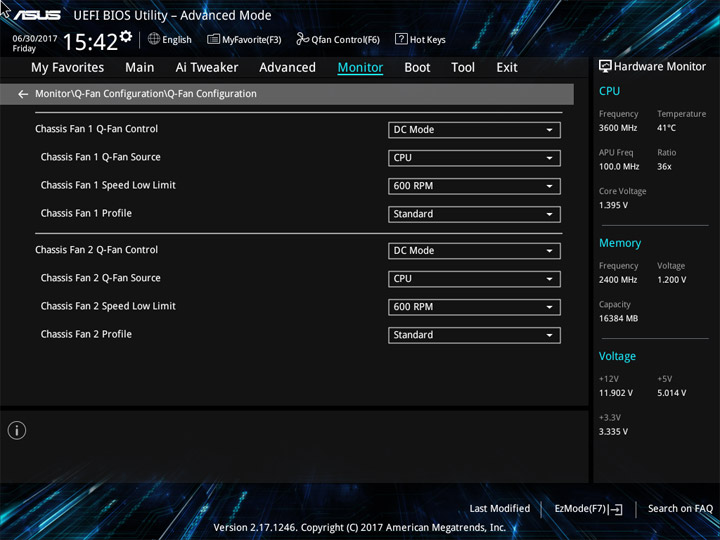The height and width of the screenshot is (540, 720).
Task: Click the 3600 MHz CPU frequency value
Action: (618, 128)
